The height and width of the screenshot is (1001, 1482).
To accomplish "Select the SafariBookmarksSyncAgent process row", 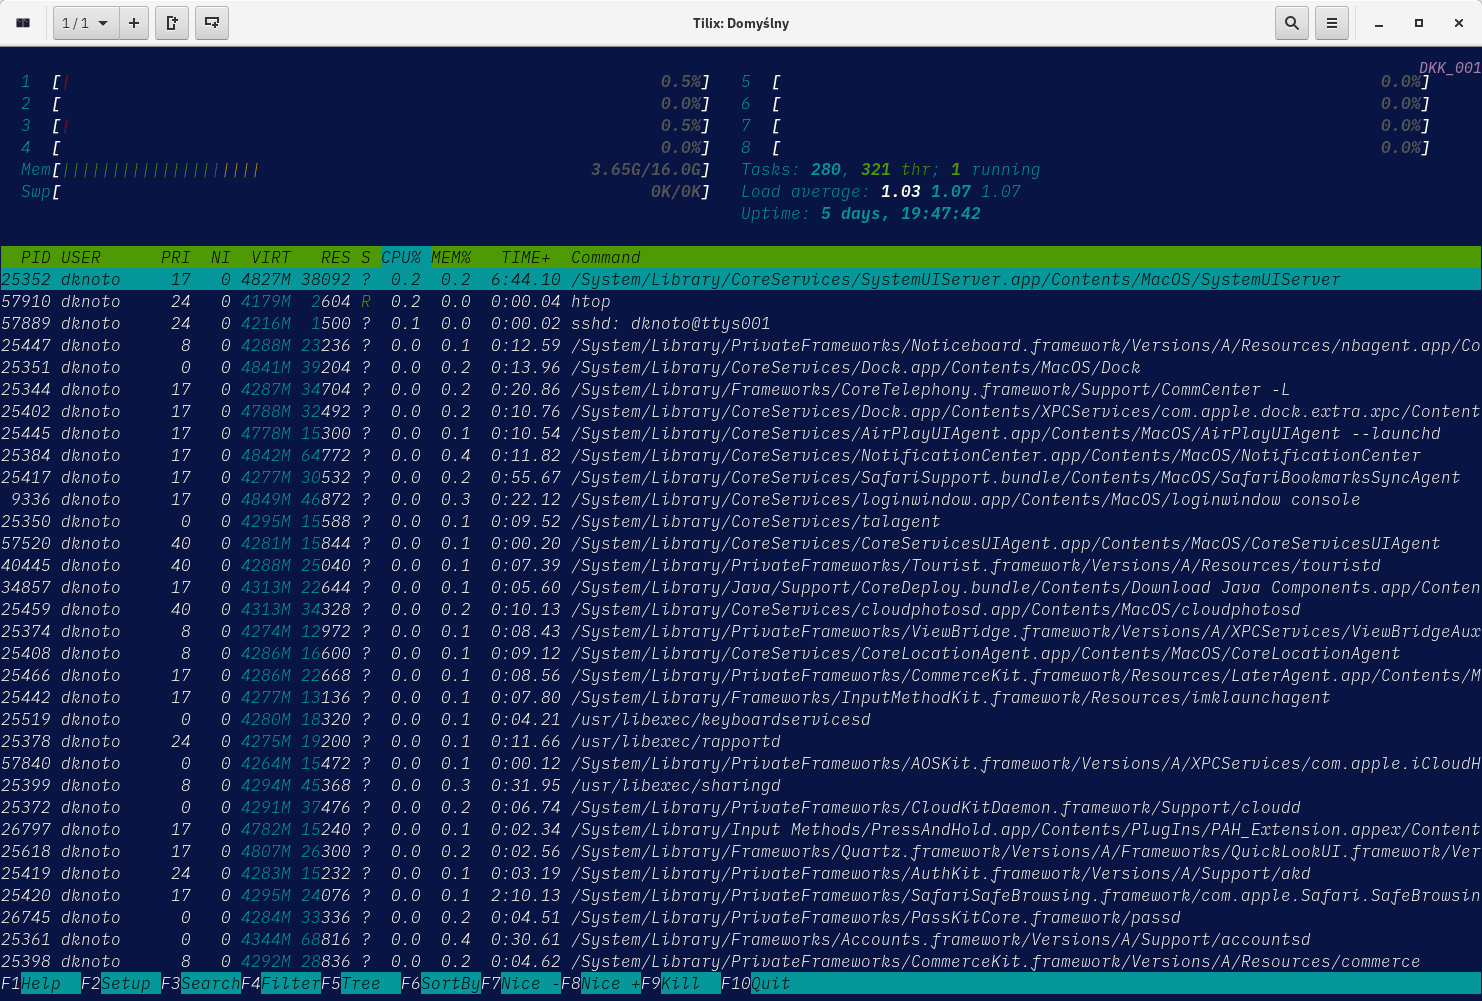I will pyautogui.click(x=741, y=477).
